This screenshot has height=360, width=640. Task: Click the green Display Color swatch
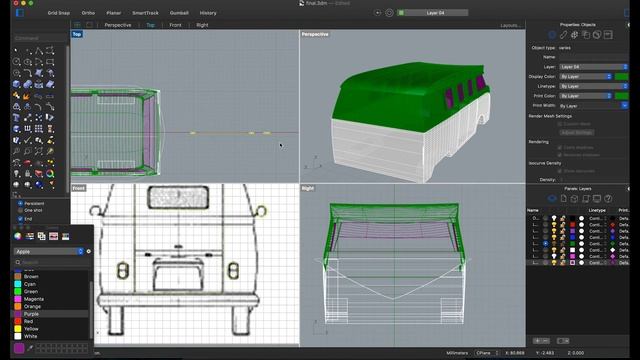[x=621, y=76]
